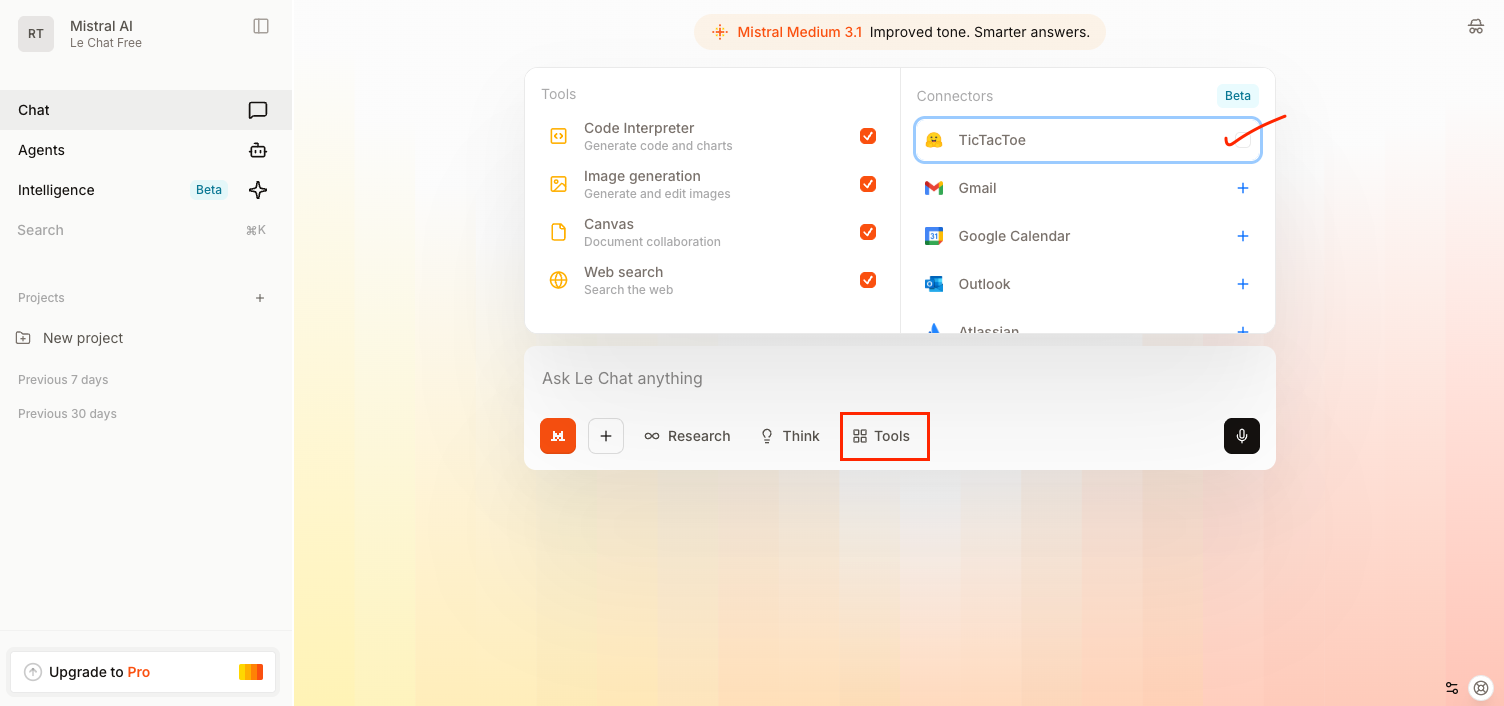Open the help lifebuoy icon
This screenshot has height=706, width=1504.
[1481, 688]
